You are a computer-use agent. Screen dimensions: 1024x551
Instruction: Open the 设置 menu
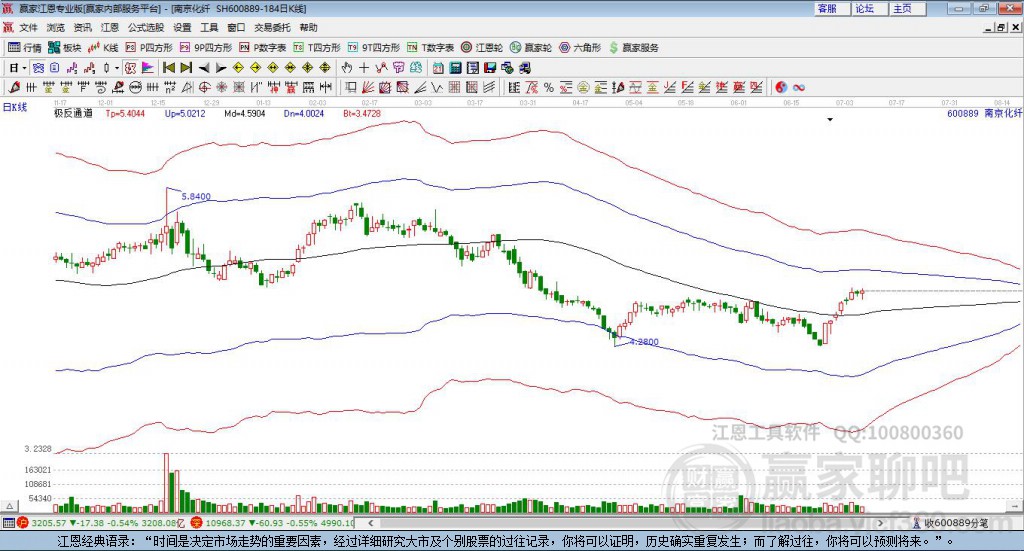pyautogui.click(x=182, y=27)
